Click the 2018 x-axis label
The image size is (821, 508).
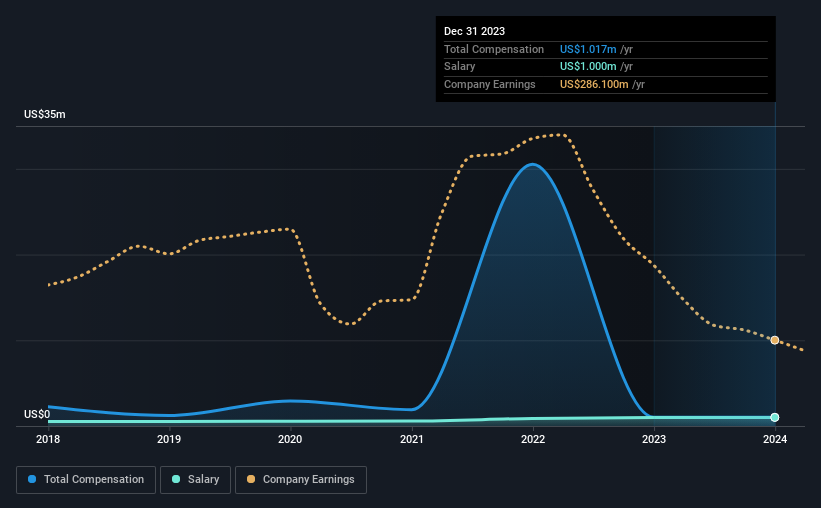(48, 439)
